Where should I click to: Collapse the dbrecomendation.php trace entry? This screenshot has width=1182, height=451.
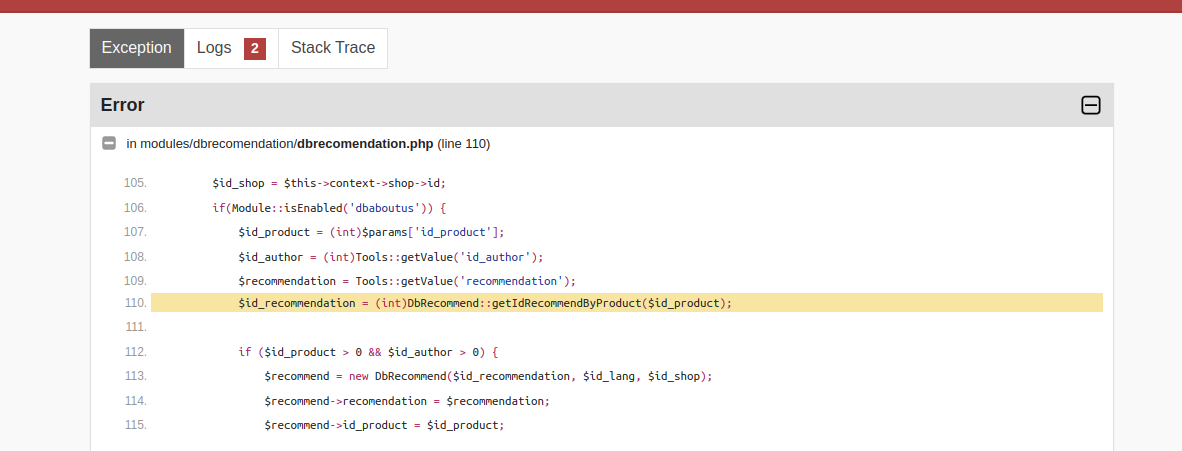[109, 144]
